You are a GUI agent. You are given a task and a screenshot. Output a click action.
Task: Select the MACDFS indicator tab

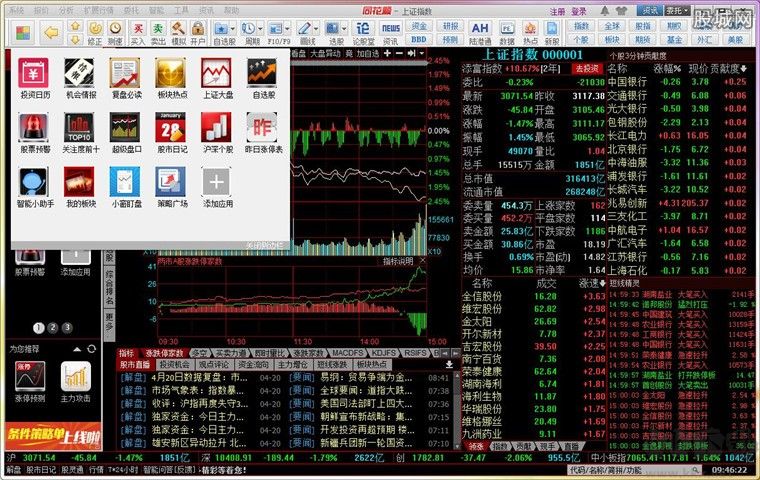pyautogui.click(x=348, y=353)
